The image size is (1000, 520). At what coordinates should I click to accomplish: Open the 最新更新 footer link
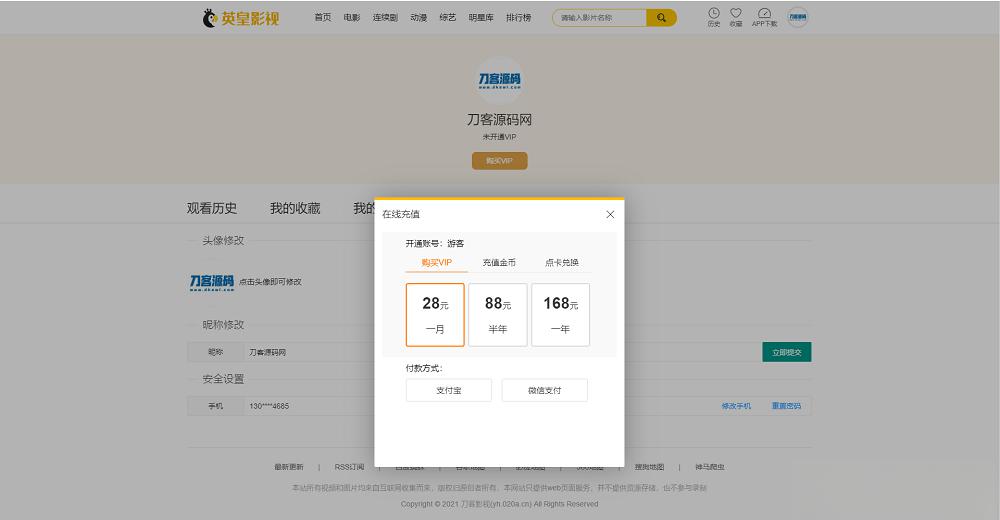click(289, 467)
